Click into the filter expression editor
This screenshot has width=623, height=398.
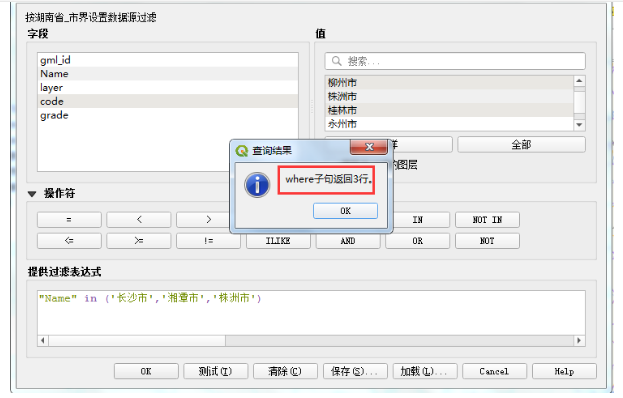tap(311, 313)
